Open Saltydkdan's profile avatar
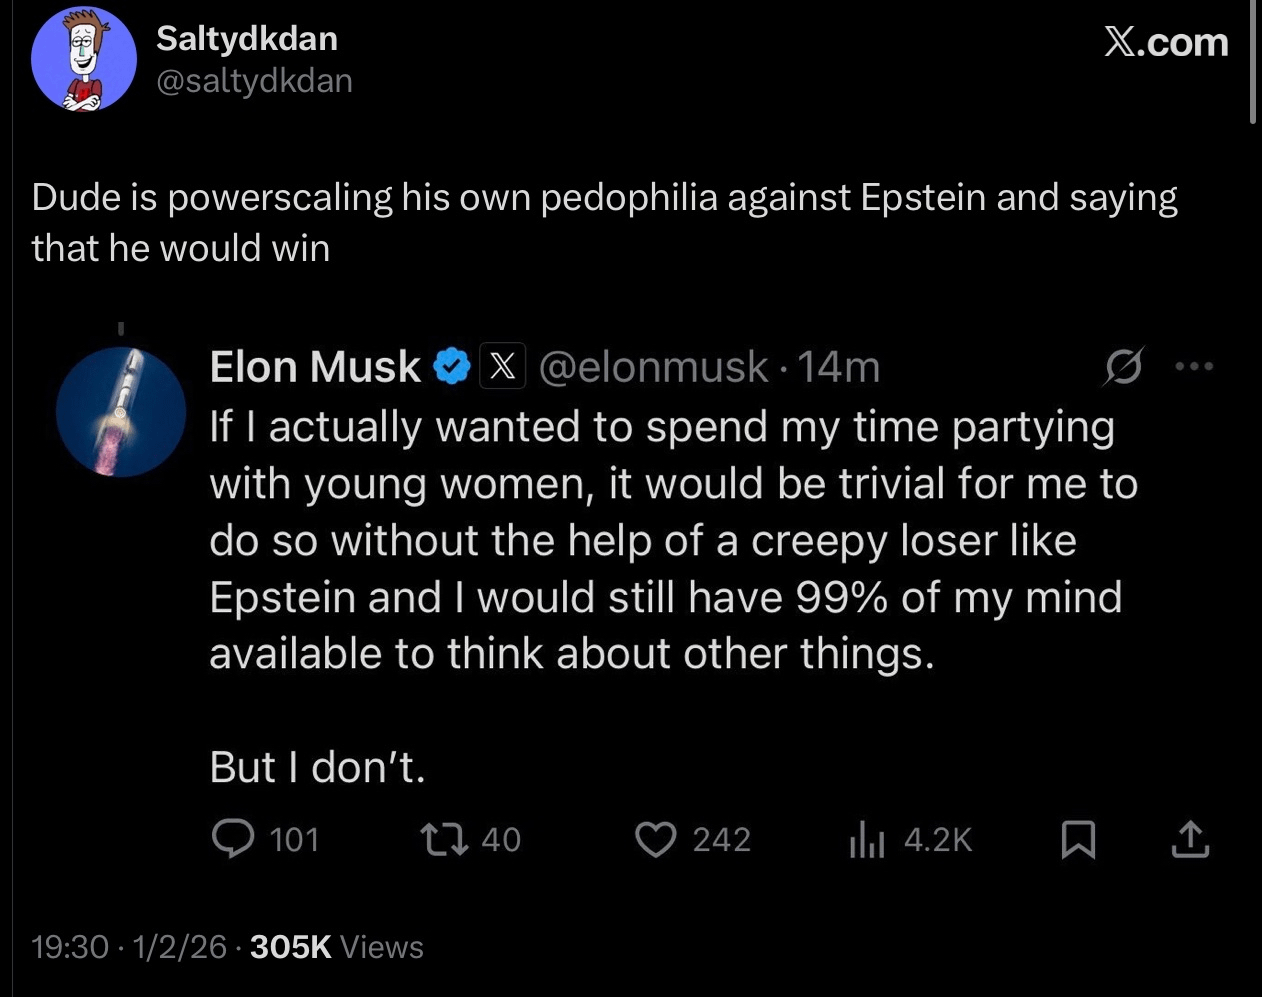1262x997 pixels. [x=84, y=60]
